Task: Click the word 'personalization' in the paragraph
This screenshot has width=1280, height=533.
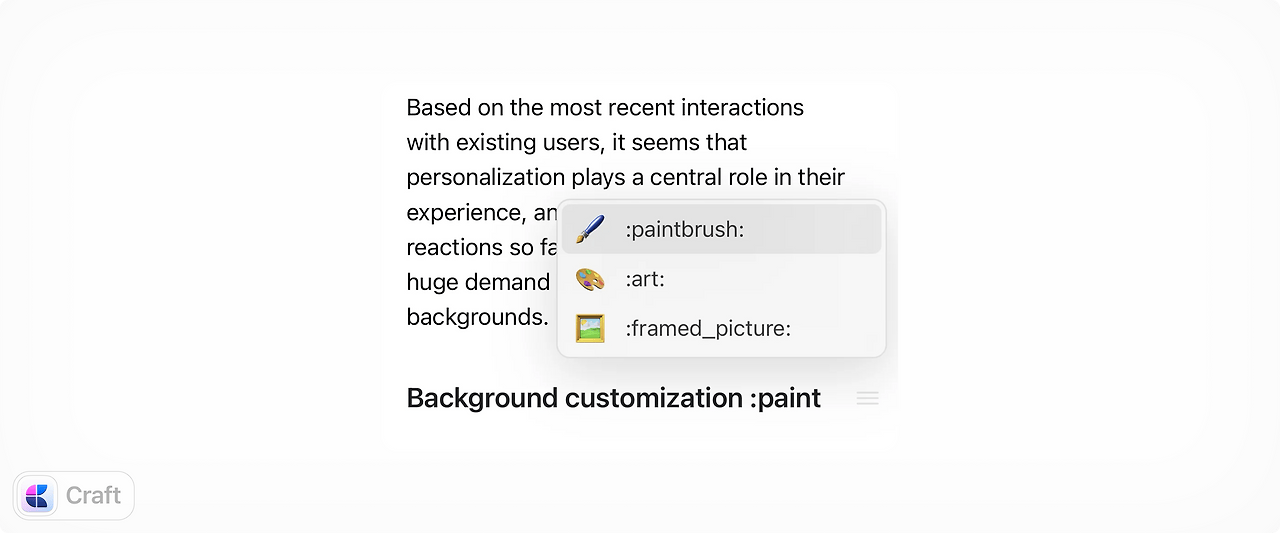Action: (486, 178)
